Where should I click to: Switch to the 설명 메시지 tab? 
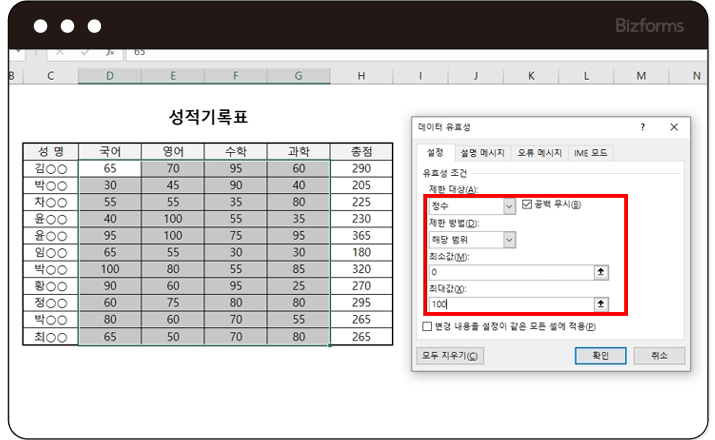click(x=482, y=153)
